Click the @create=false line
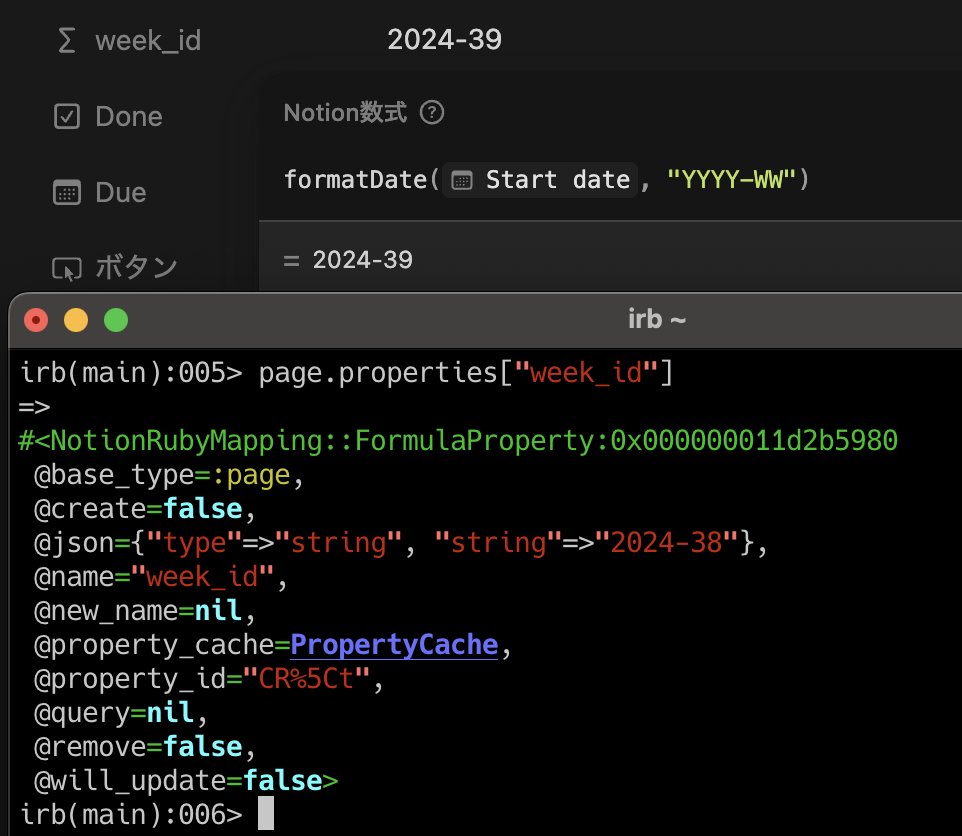Screen dimensions: 962x836 click(145, 509)
